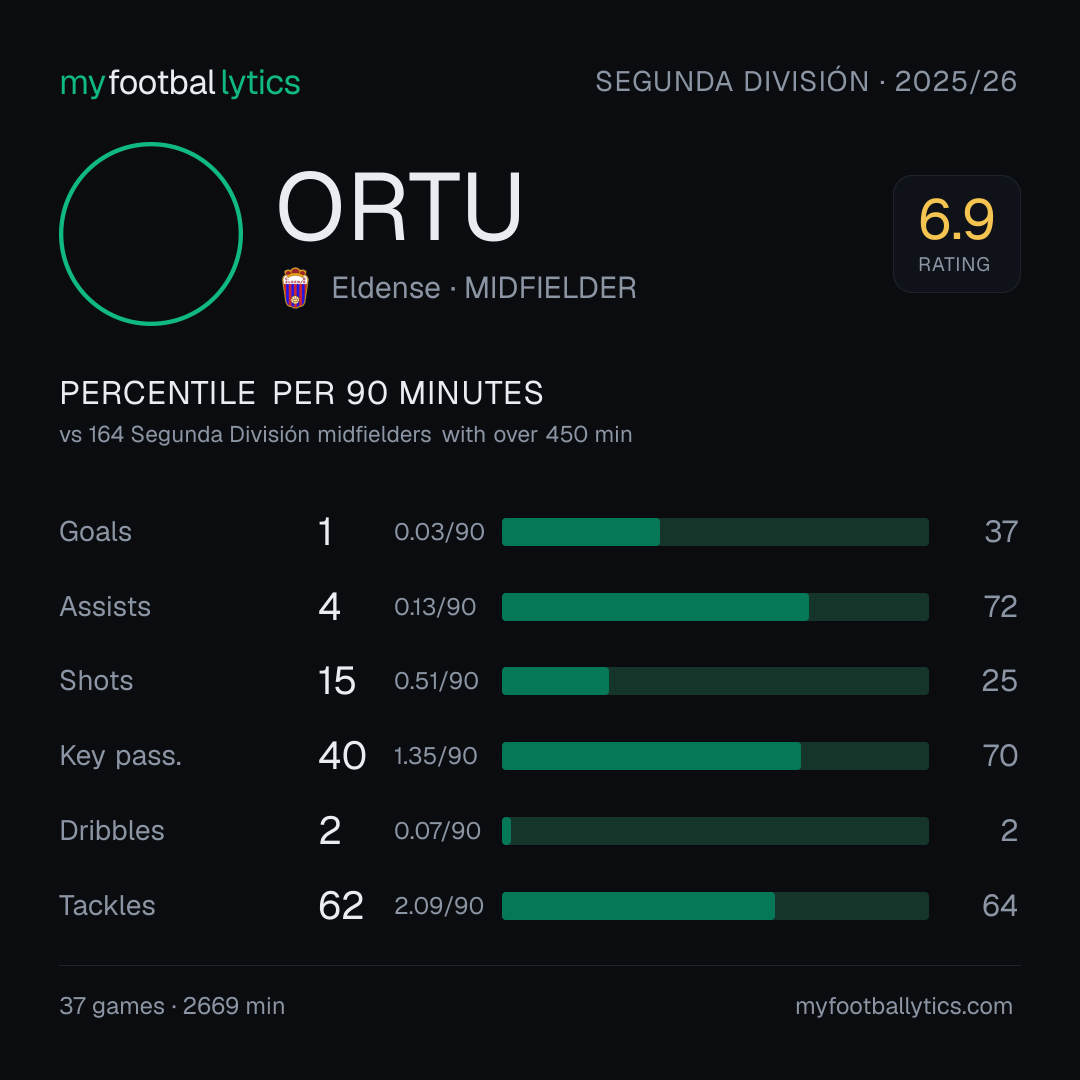Click the Goals stat label
This screenshot has height=1080, width=1080.
point(95,532)
